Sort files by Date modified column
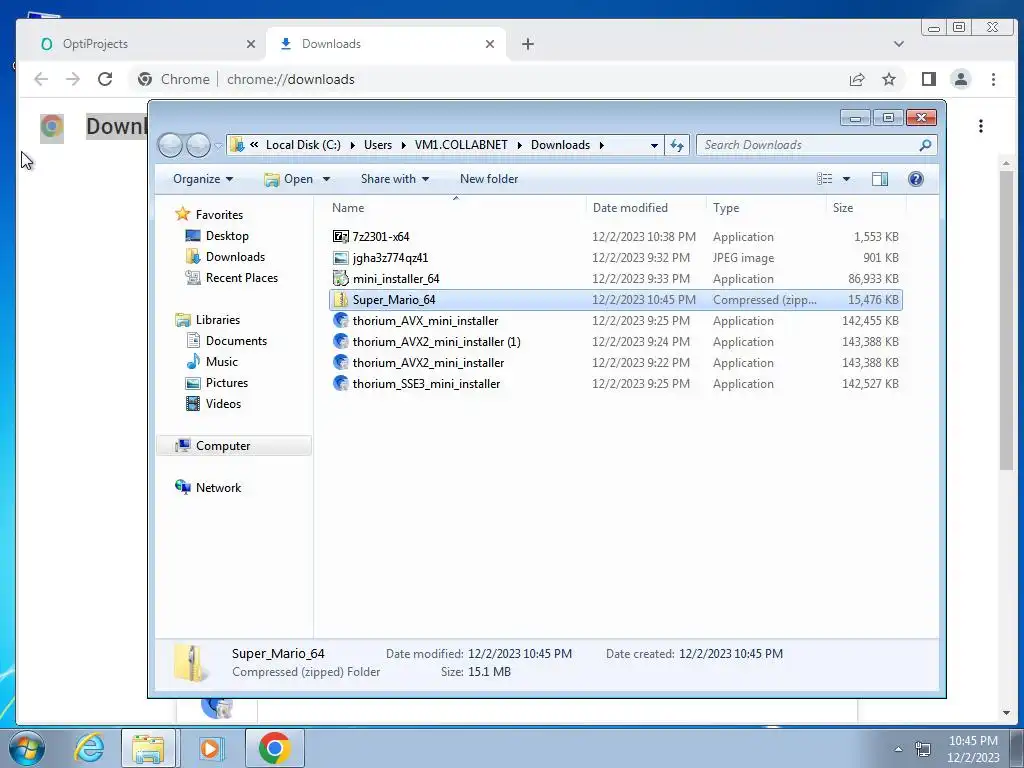Image resolution: width=1024 pixels, height=768 pixels. point(646,208)
